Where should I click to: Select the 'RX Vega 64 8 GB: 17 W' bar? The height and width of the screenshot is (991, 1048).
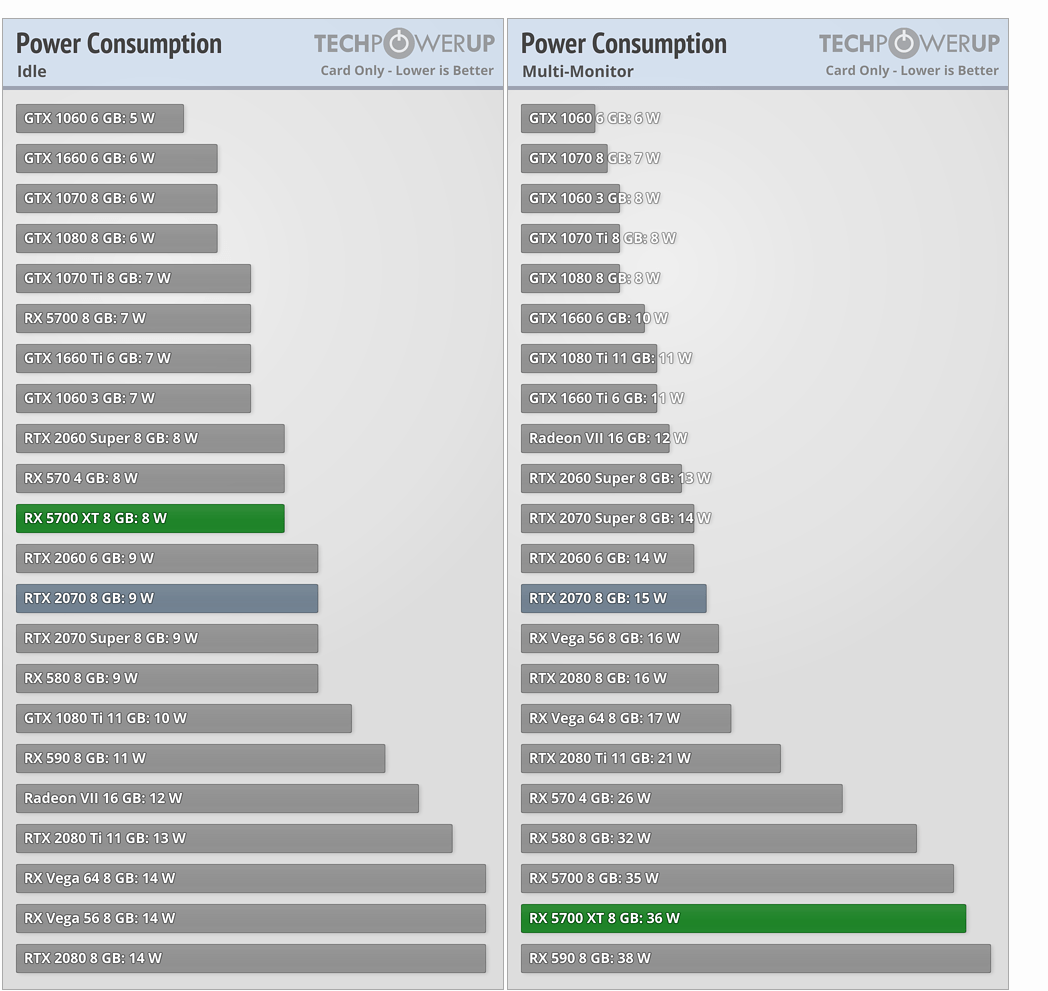click(x=626, y=718)
